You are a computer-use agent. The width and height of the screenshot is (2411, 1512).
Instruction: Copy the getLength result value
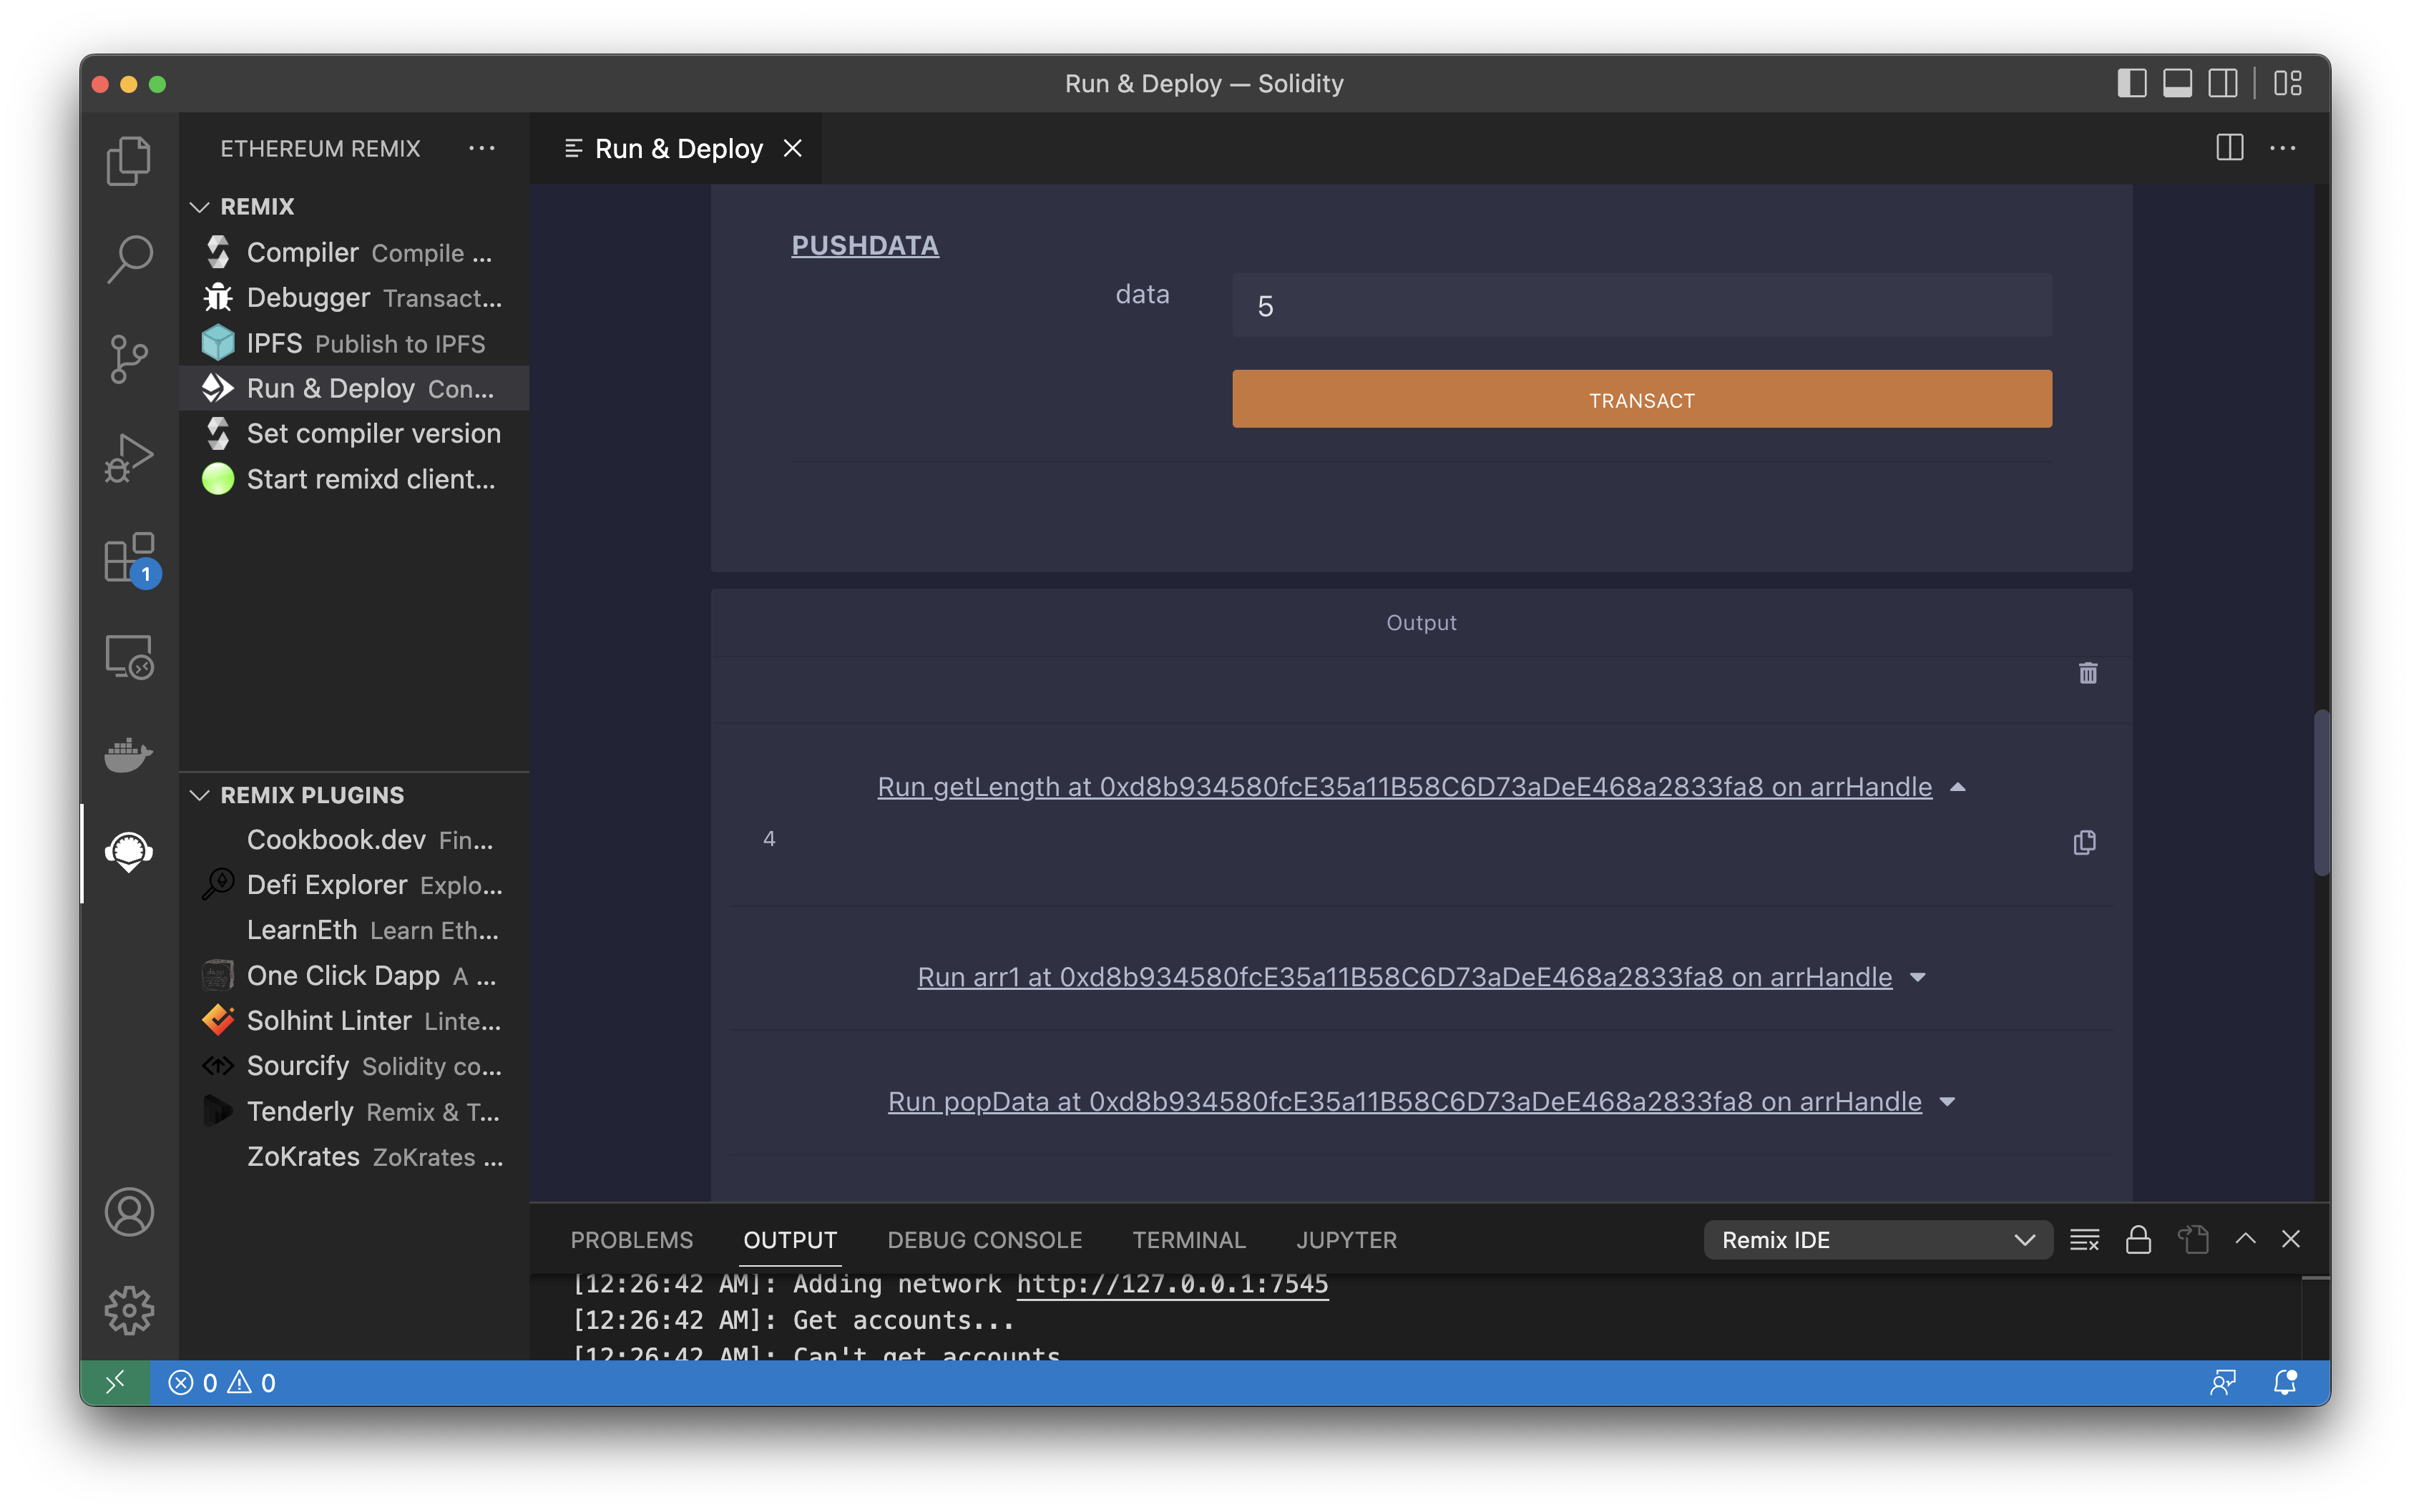[x=2084, y=843]
